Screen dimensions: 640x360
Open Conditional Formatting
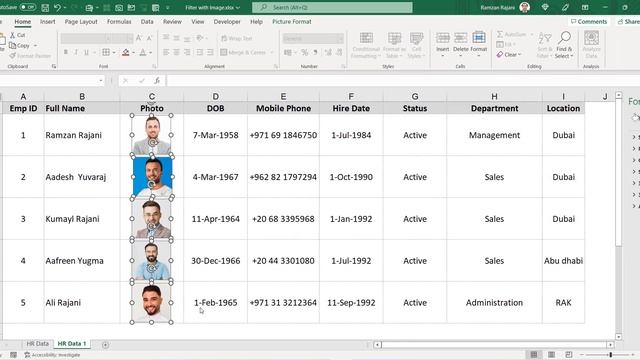[366, 45]
